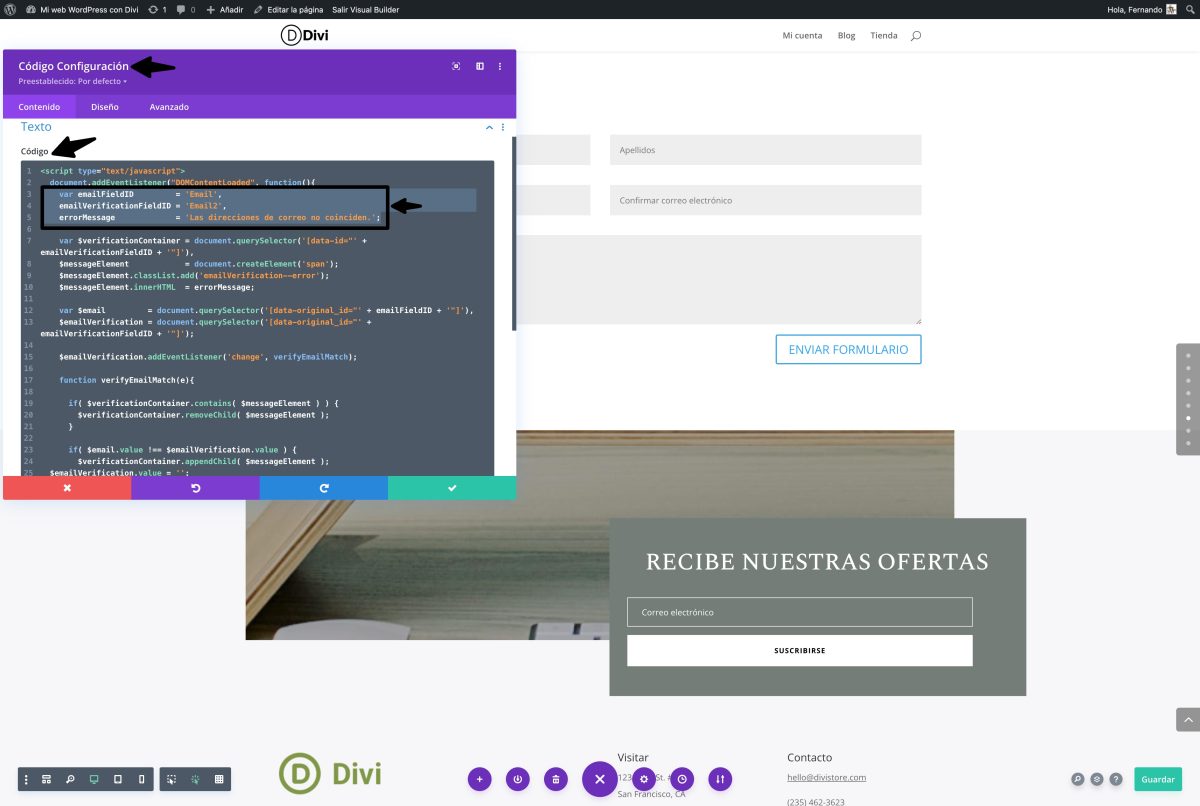1200x806 pixels.
Task: Toggle click interaction mode in builder toolbar
Action: (x=170, y=779)
